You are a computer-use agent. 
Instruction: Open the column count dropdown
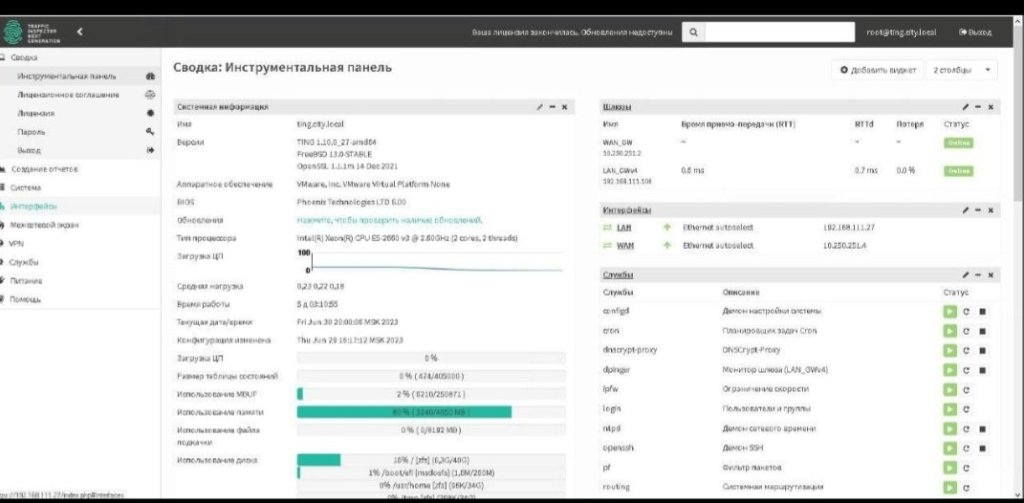[963, 70]
